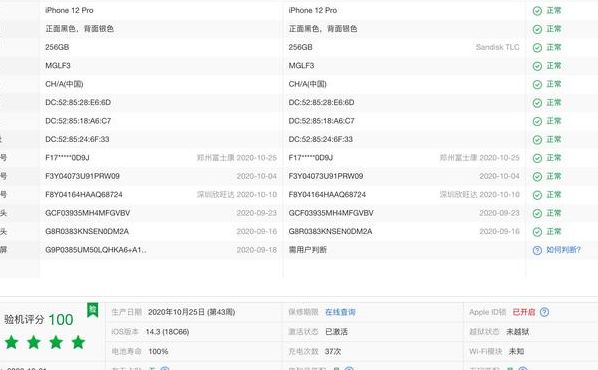Click activation status 已激活
598x370 pixels.
coord(336,332)
